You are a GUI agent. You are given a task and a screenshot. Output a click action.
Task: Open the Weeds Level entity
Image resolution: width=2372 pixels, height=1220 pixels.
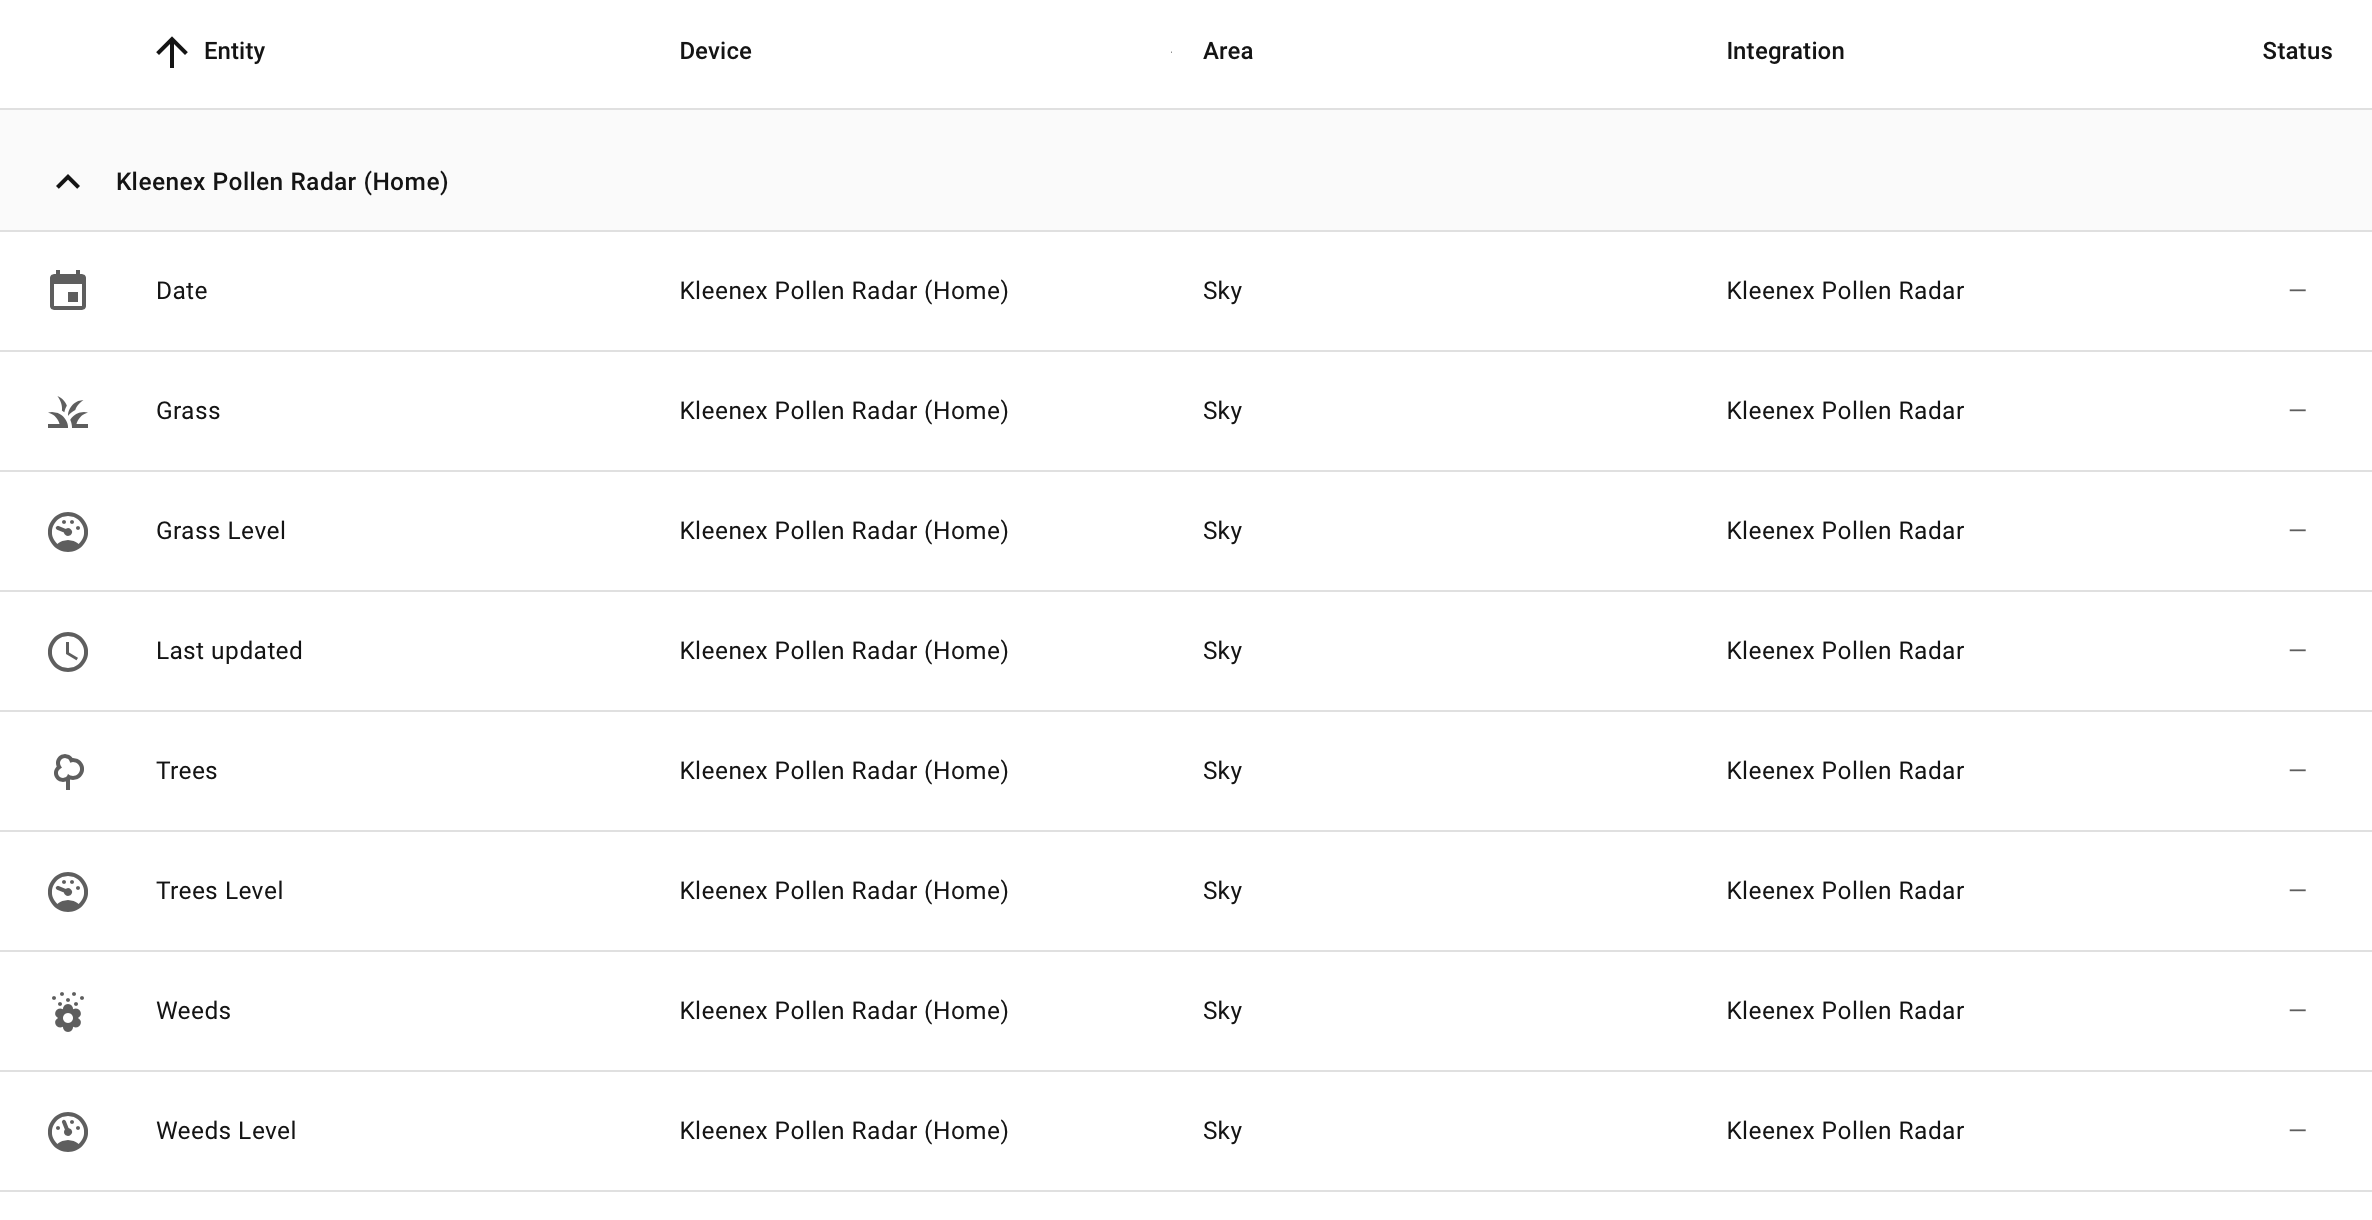click(226, 1131)
